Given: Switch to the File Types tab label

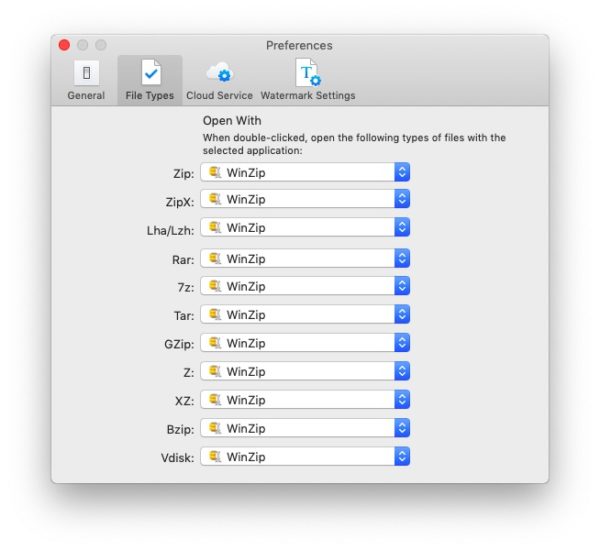Looking at the screenshot, I should coord(150,96).
